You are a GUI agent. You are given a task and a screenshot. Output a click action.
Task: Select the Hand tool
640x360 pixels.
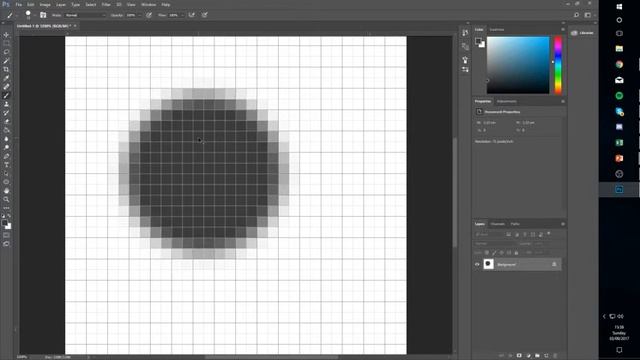click(6, 191)
